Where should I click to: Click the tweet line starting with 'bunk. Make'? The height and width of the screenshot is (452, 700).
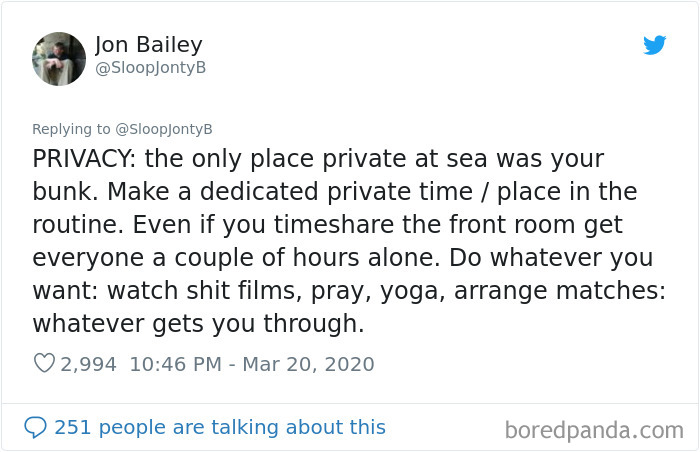tap(335, 192)
